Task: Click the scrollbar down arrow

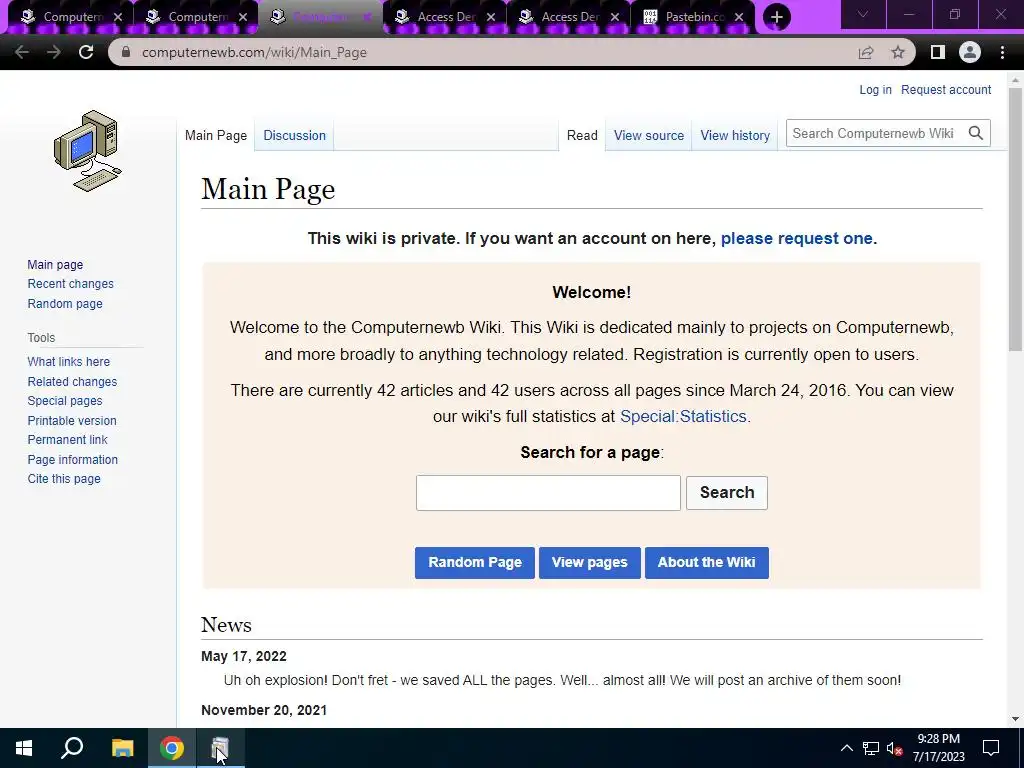Action: [x=1015, y=719]
